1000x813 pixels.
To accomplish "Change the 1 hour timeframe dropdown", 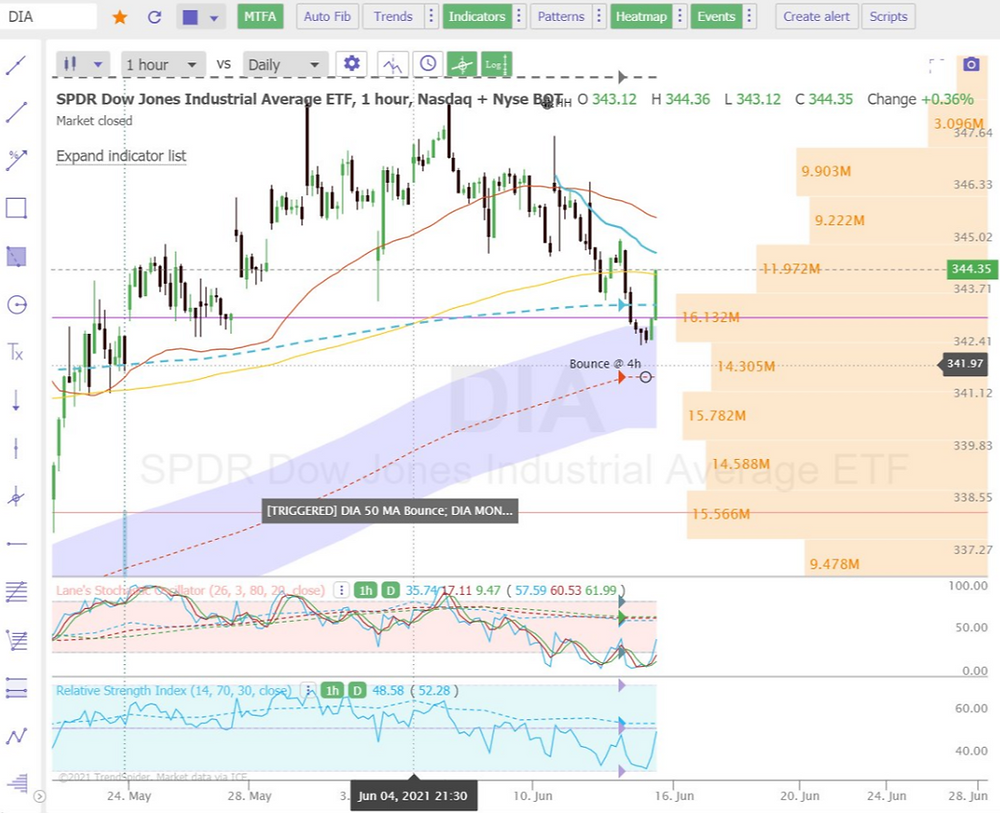I will tap(162, 64).
